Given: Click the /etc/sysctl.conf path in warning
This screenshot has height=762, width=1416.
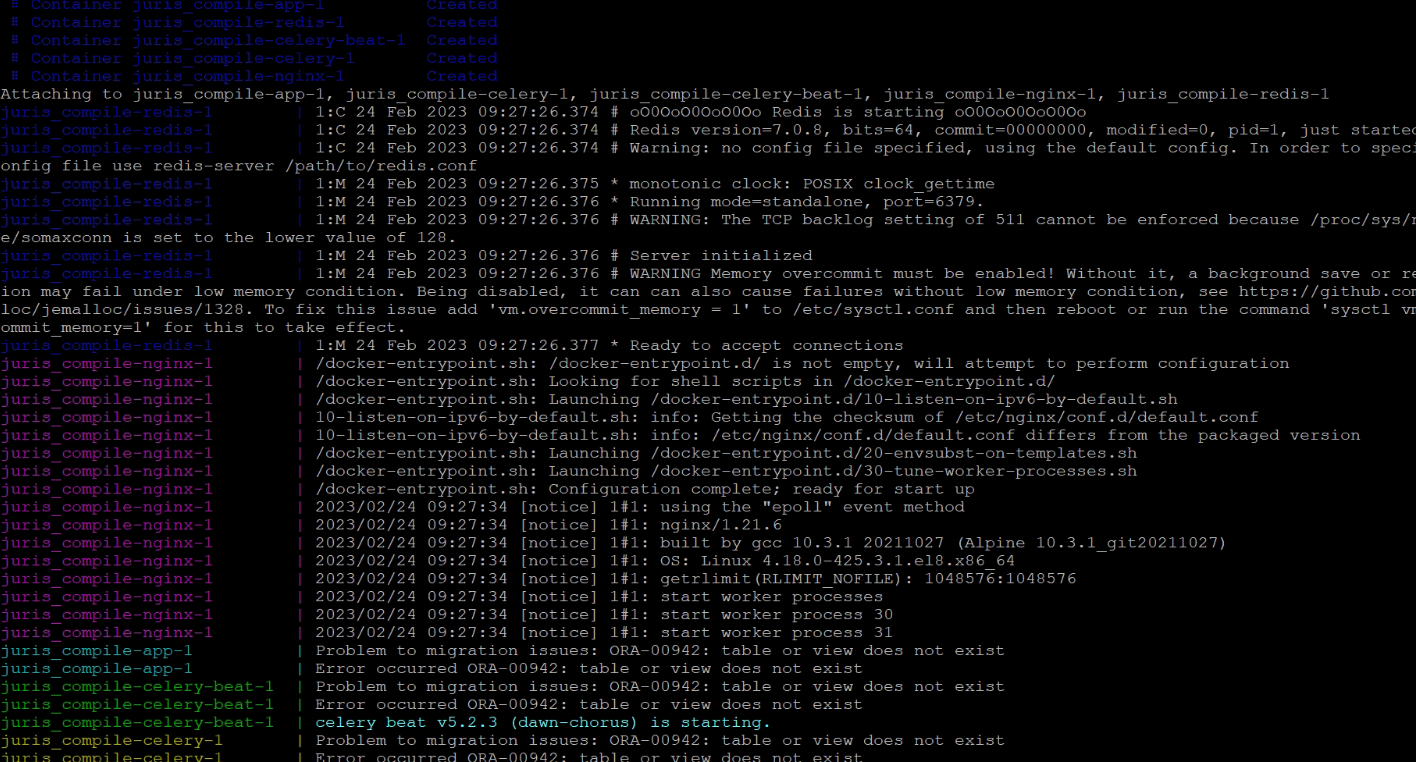Looking at the screenshot, I should click(898, 310).
